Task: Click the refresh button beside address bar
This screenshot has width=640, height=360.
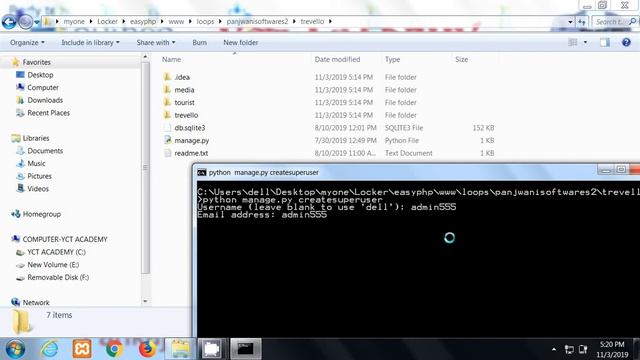Action: (x=582, y=22)
